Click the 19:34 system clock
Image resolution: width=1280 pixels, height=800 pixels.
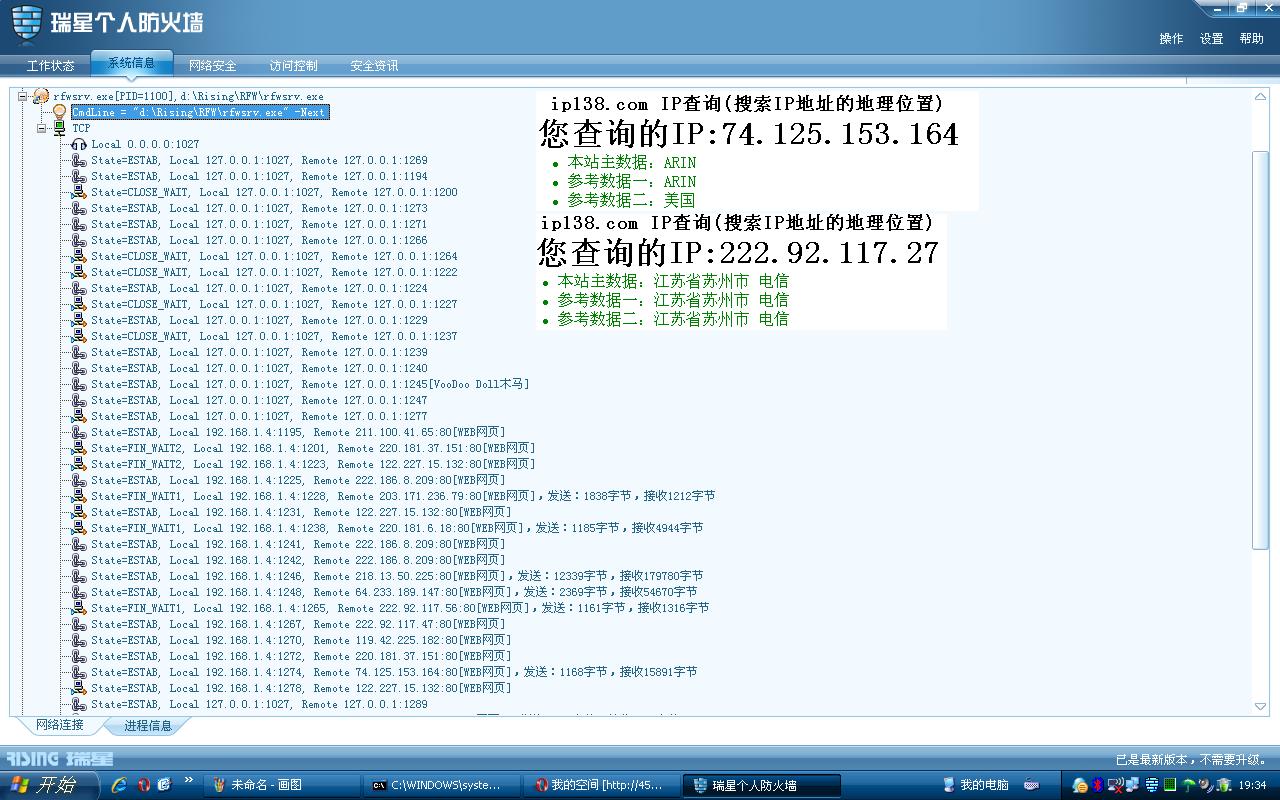1252,786
